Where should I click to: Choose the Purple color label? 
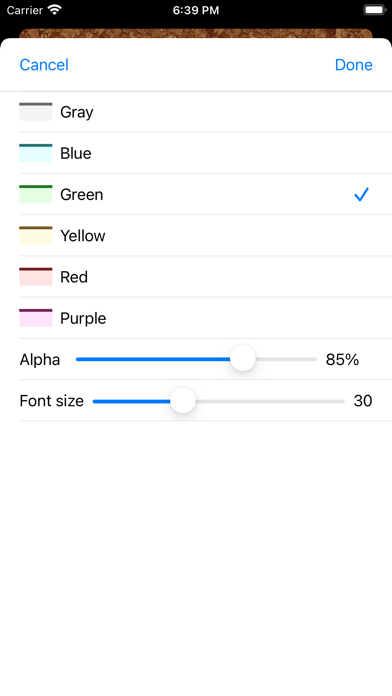tap(83, 319)
